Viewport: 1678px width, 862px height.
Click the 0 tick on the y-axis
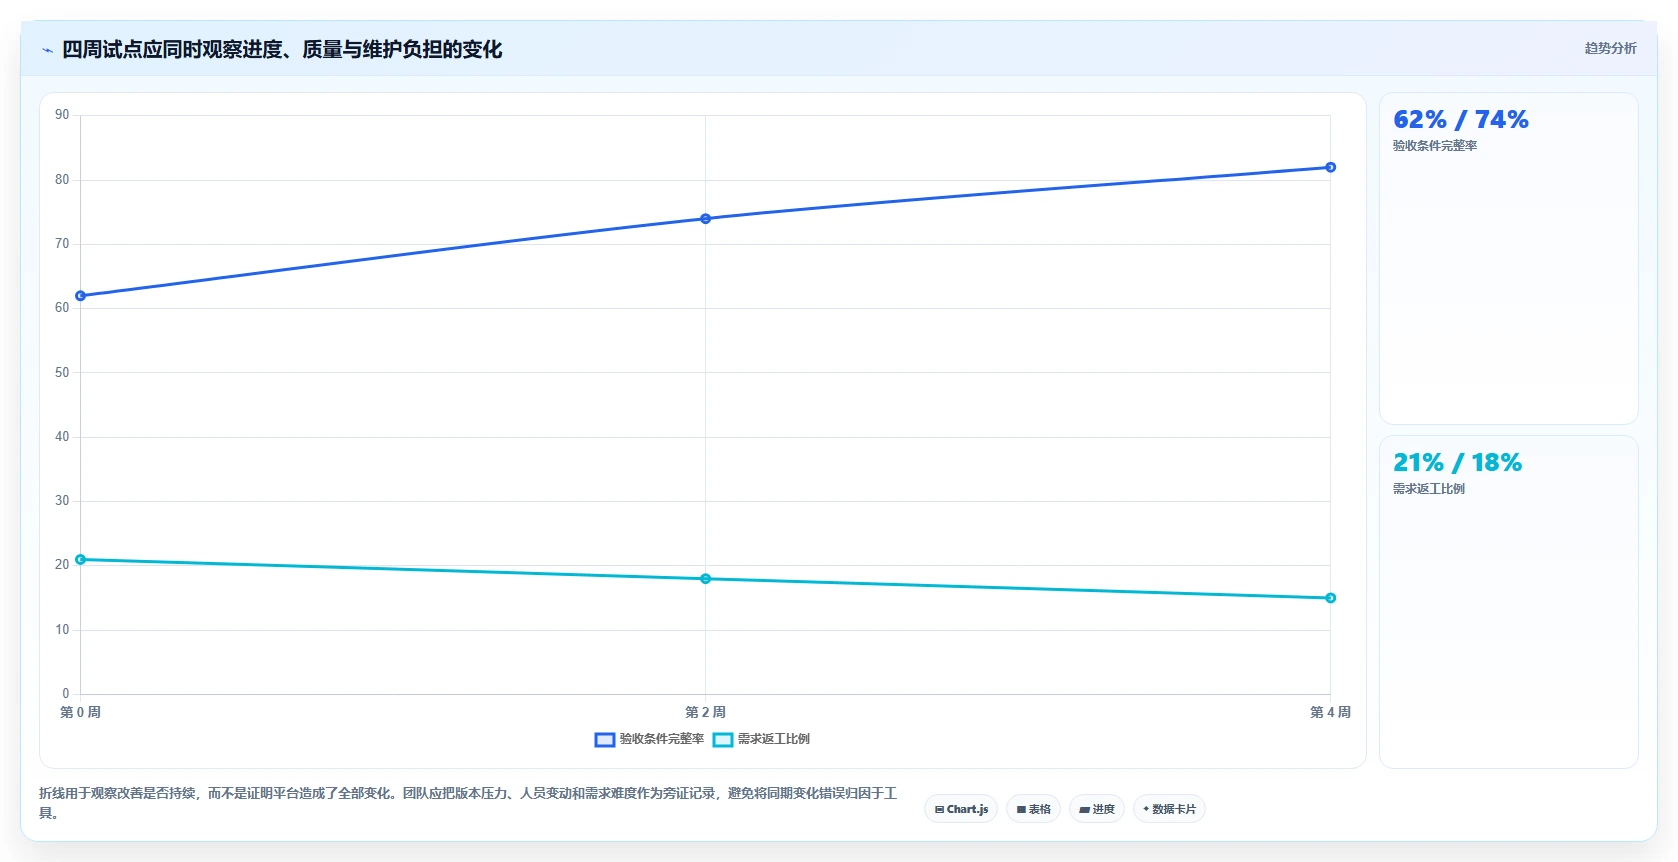pyautogui.click(x=66, y=694)
